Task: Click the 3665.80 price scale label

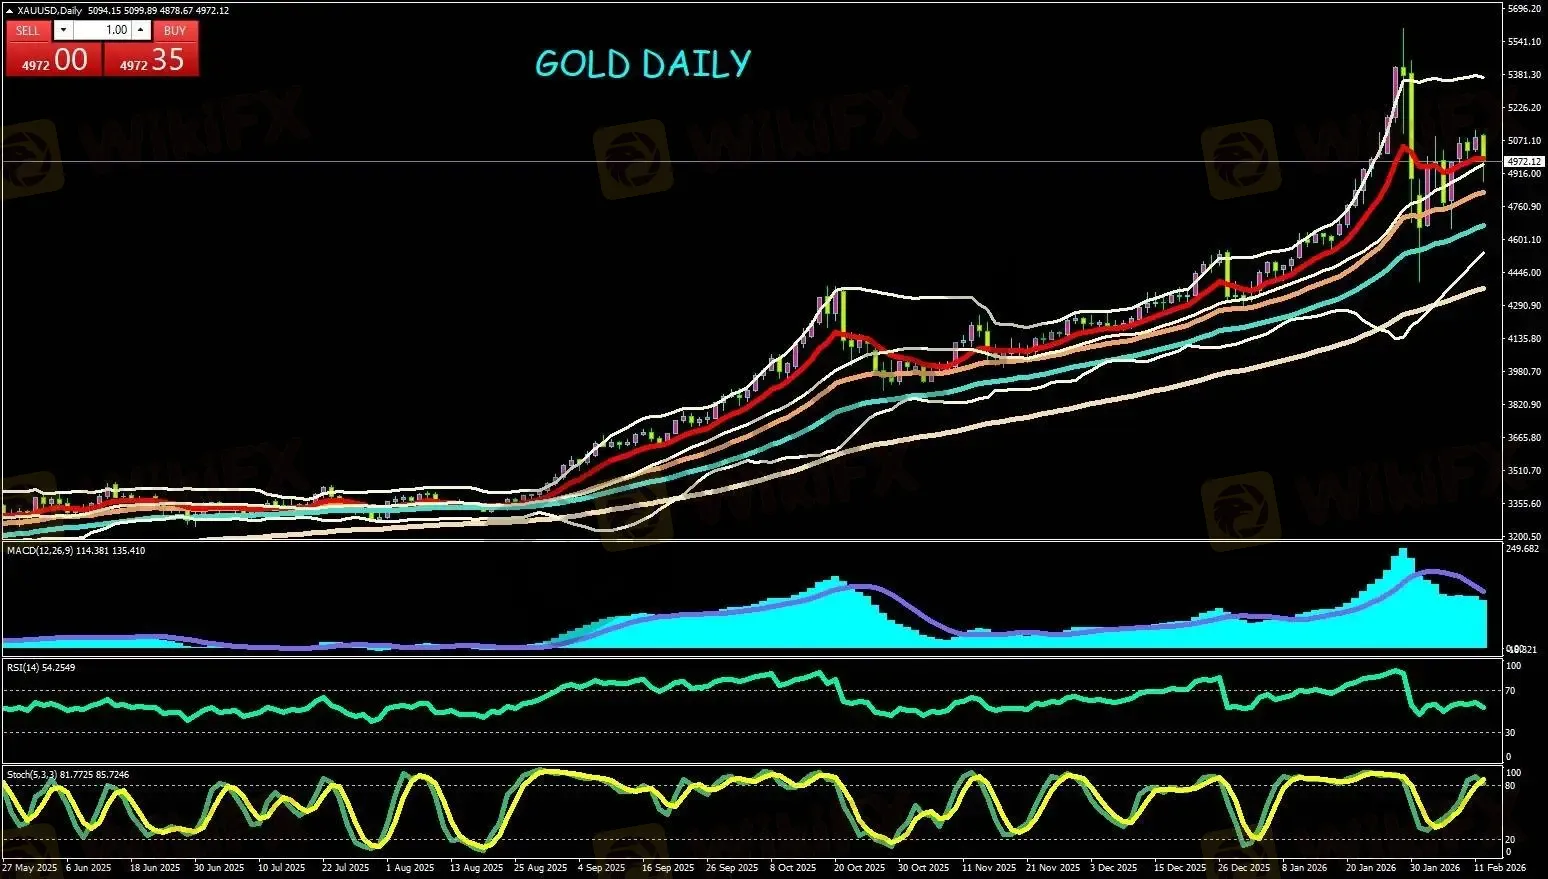Action: [1524, 438]
